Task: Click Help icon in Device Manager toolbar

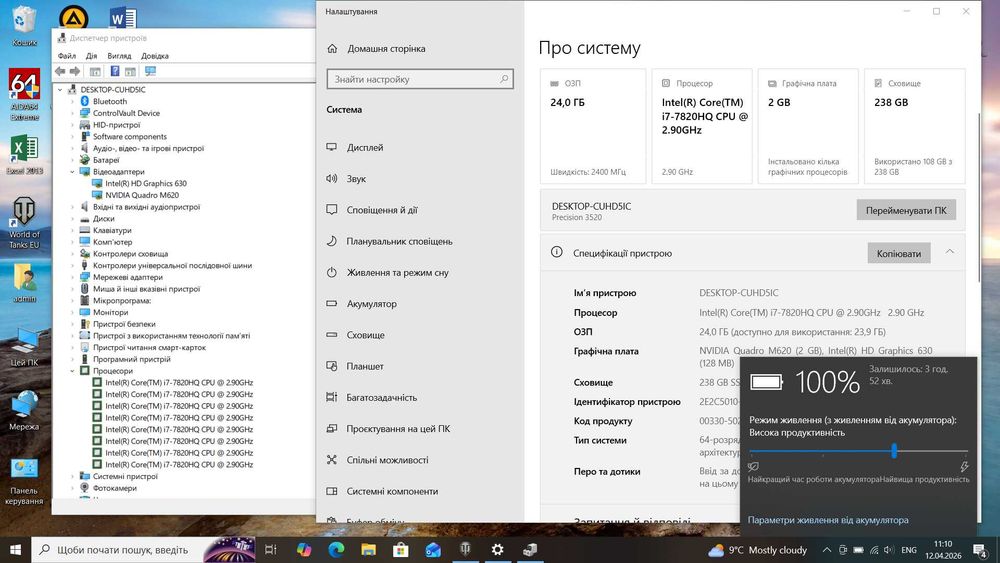Action: [x=115, y=71]
